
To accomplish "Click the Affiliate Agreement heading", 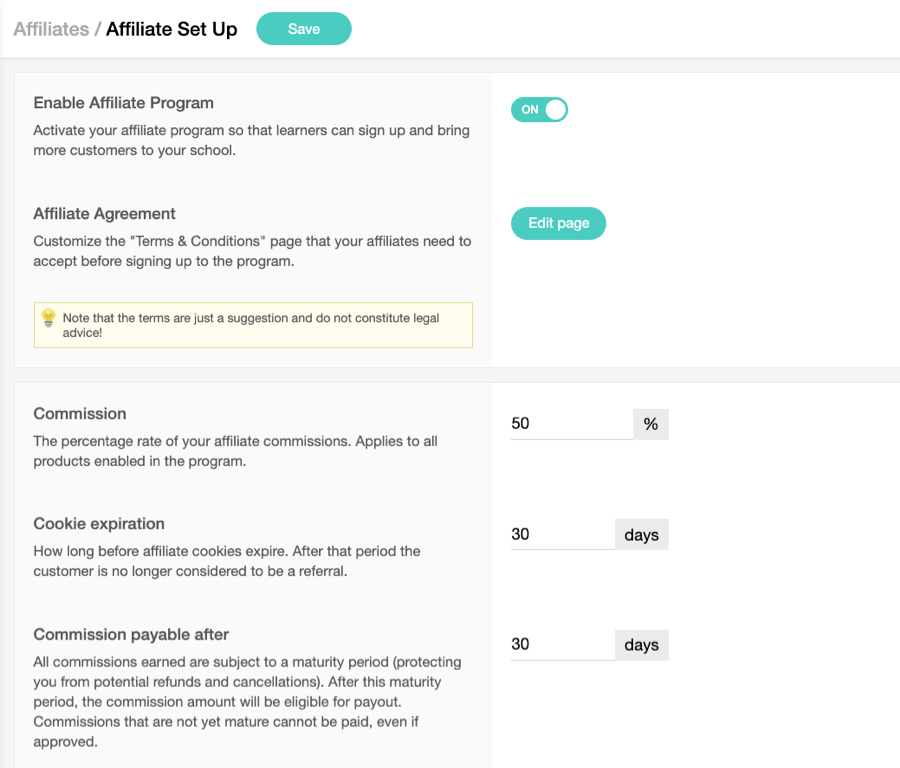I will point(104,214).
